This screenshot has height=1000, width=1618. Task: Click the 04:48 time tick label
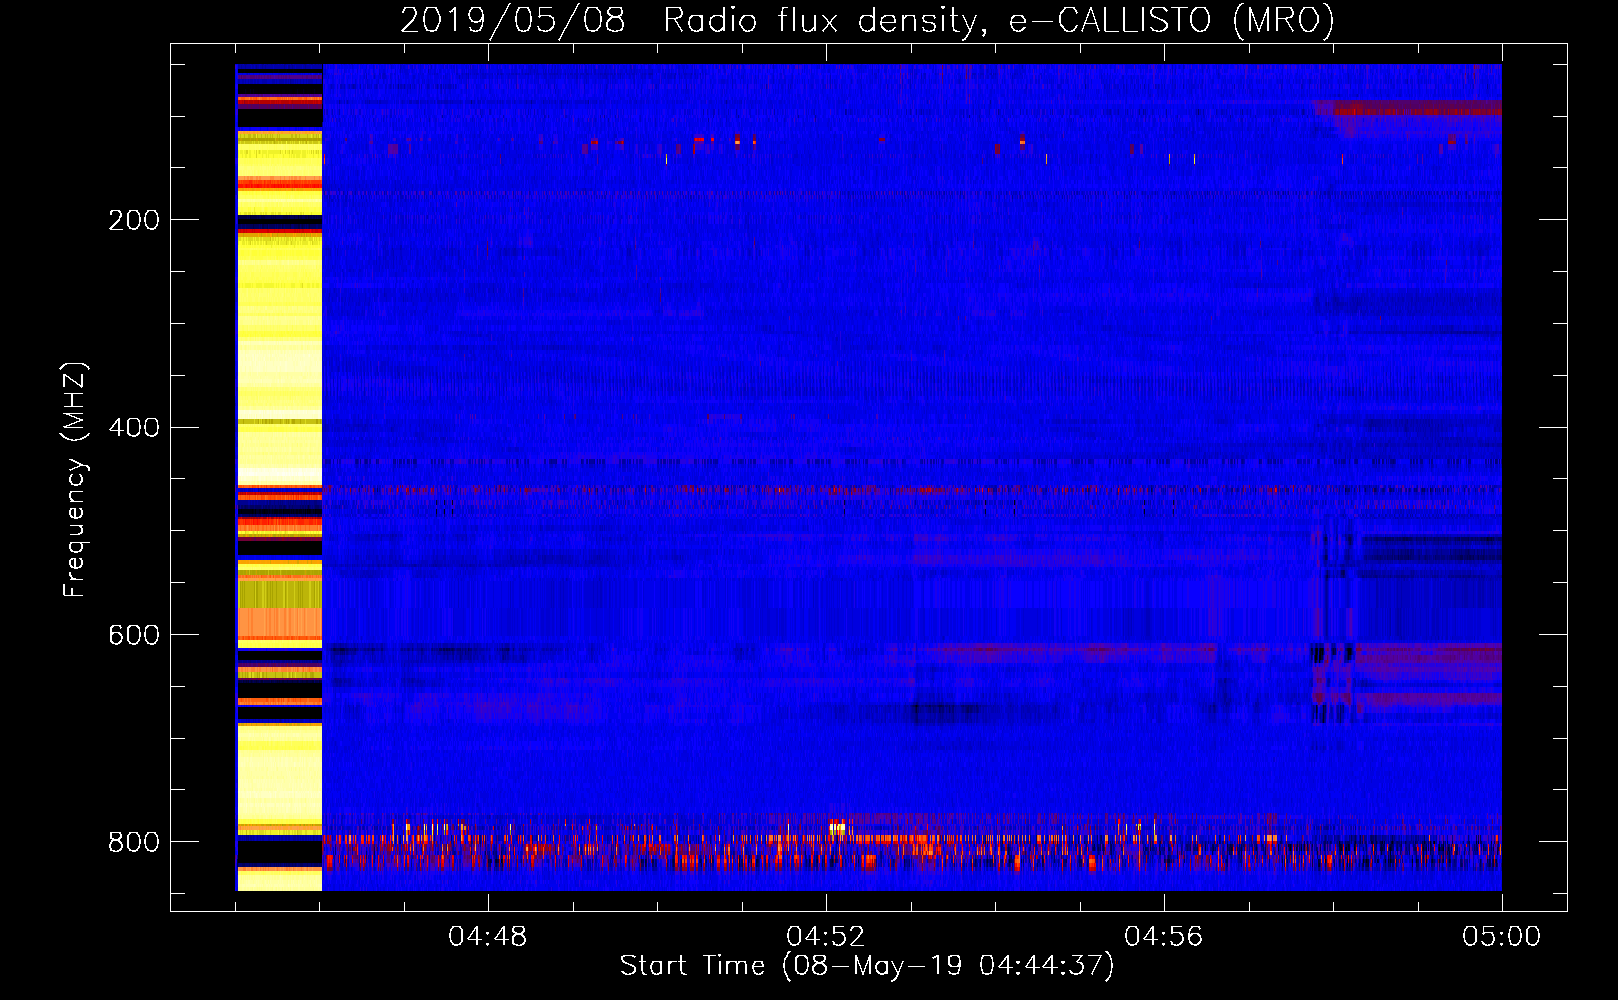click(488, 937)
